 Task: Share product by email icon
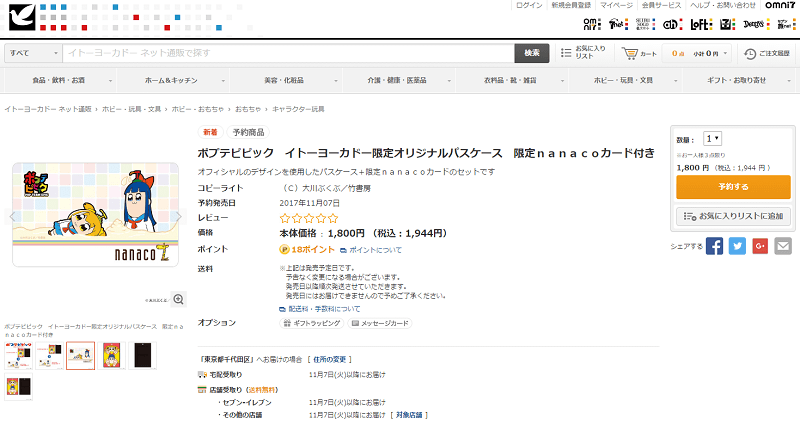[783, 246]
